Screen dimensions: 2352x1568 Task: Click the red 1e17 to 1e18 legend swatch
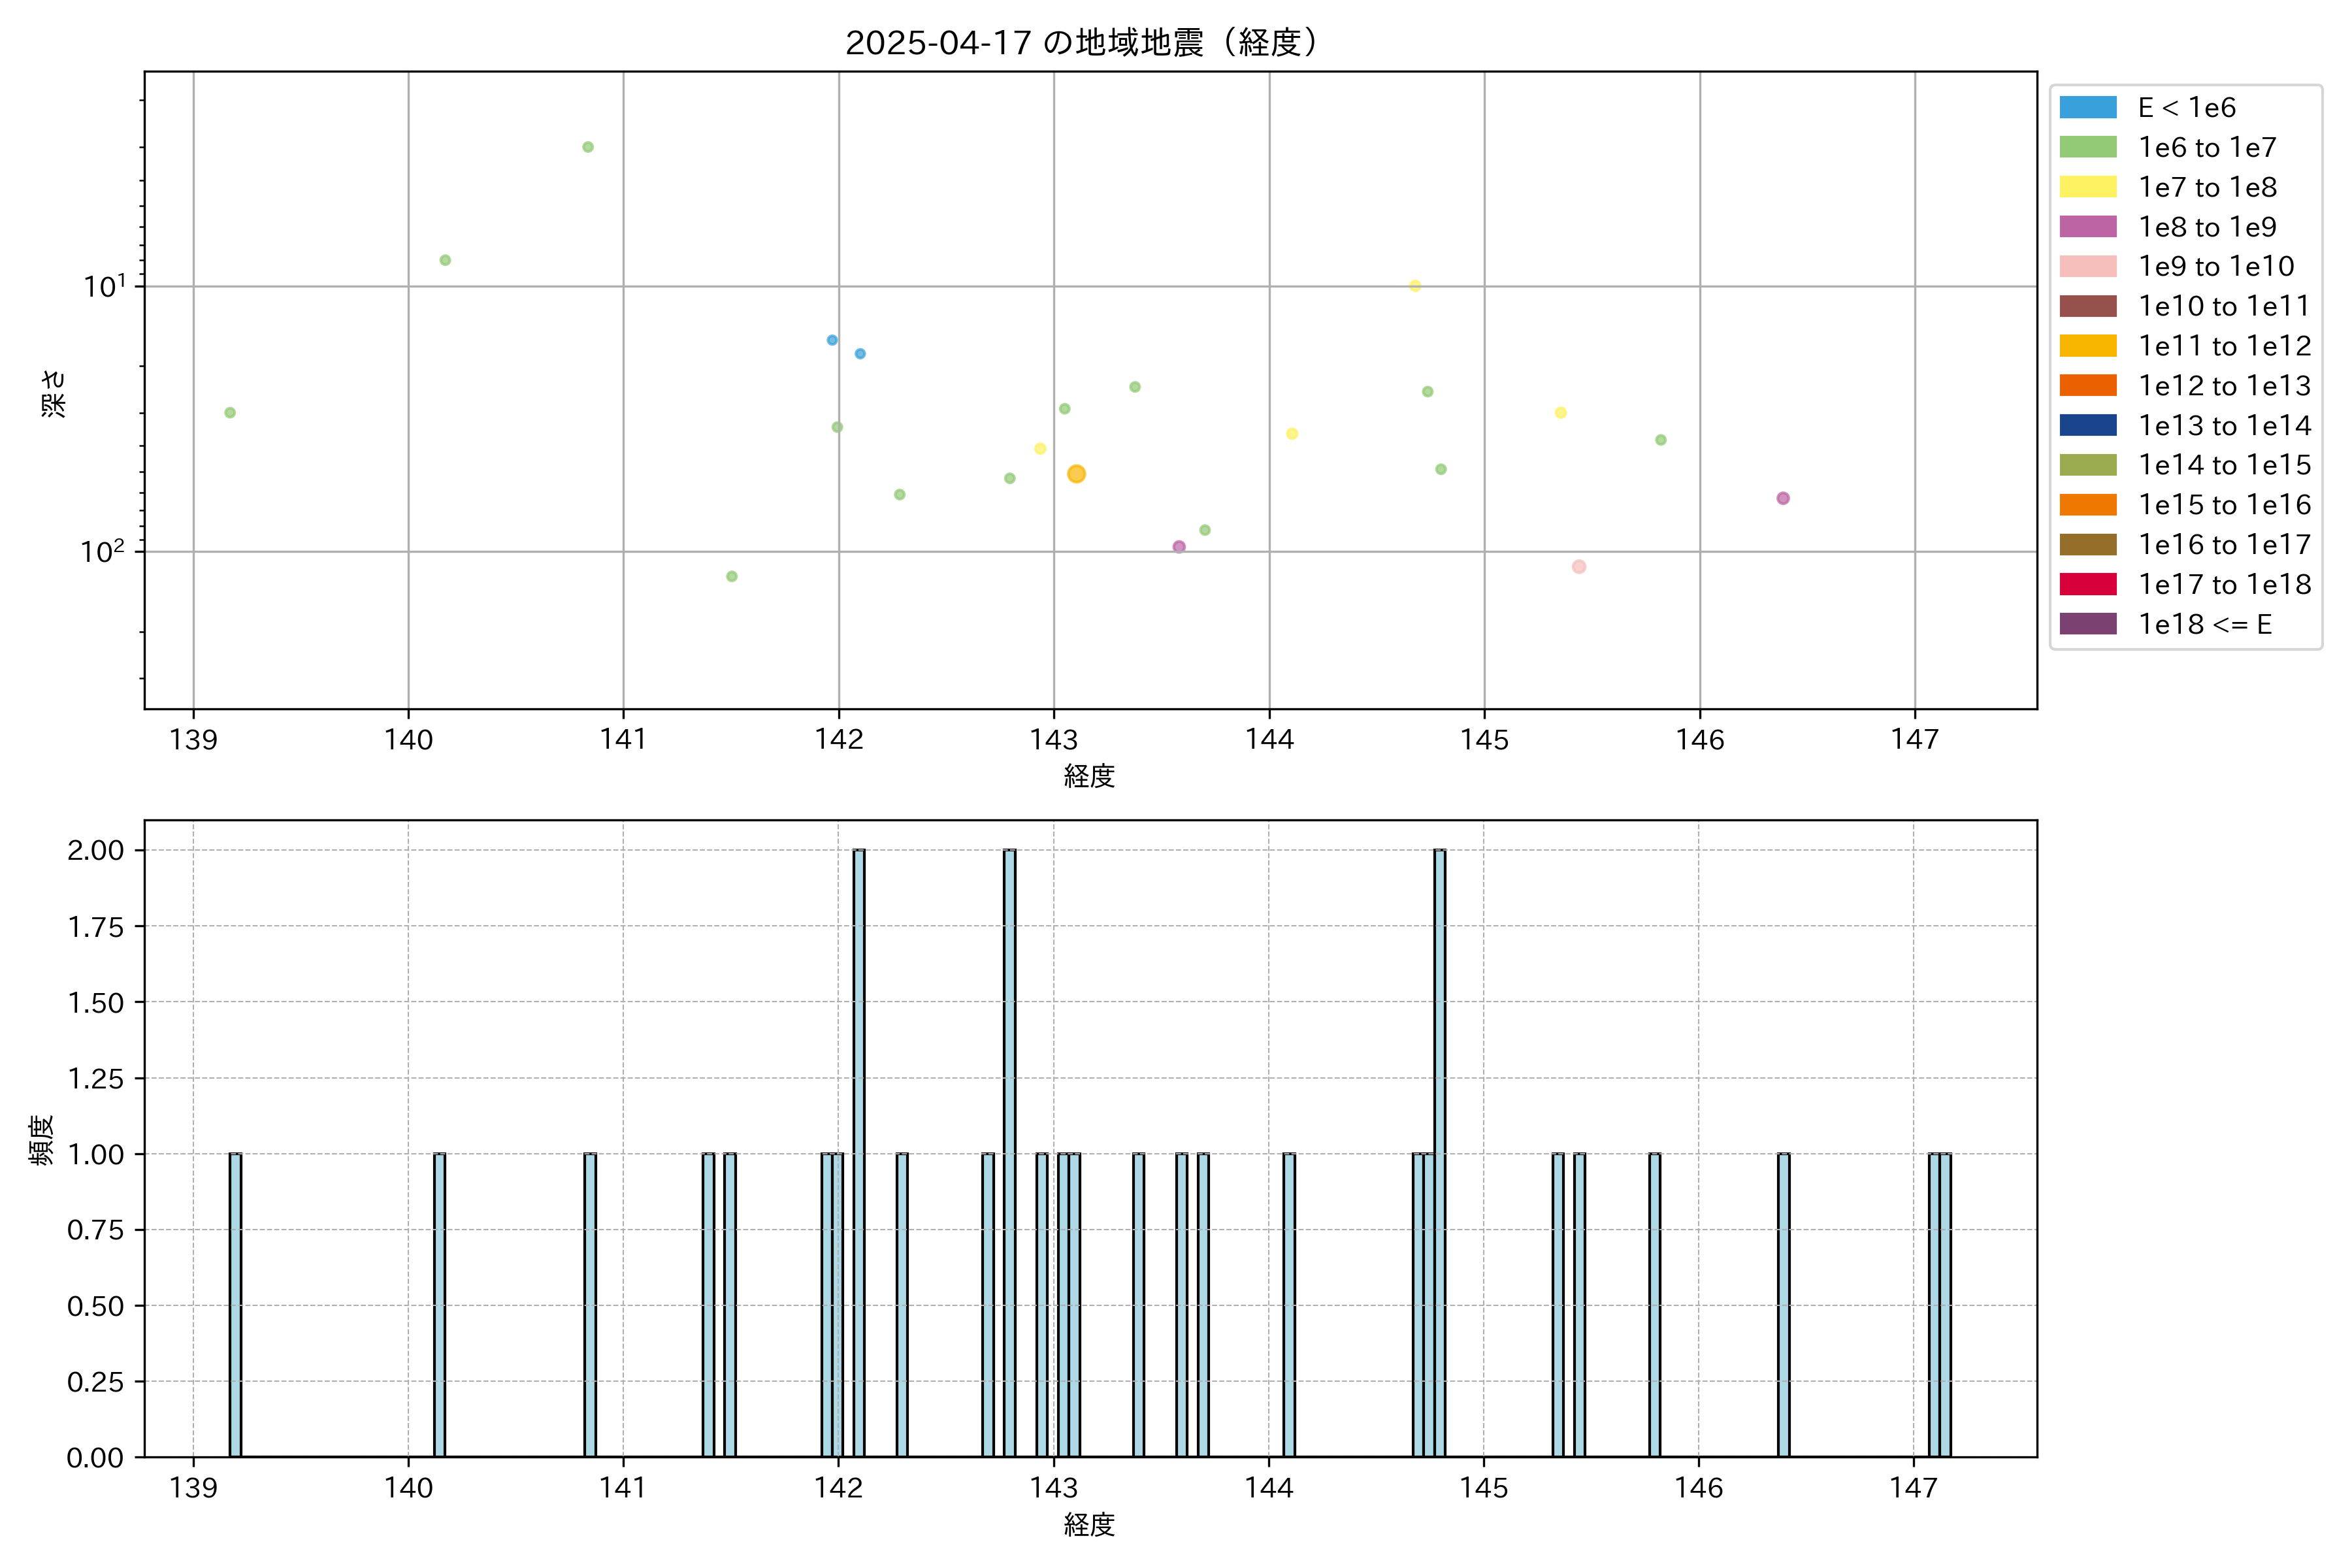2087,584
